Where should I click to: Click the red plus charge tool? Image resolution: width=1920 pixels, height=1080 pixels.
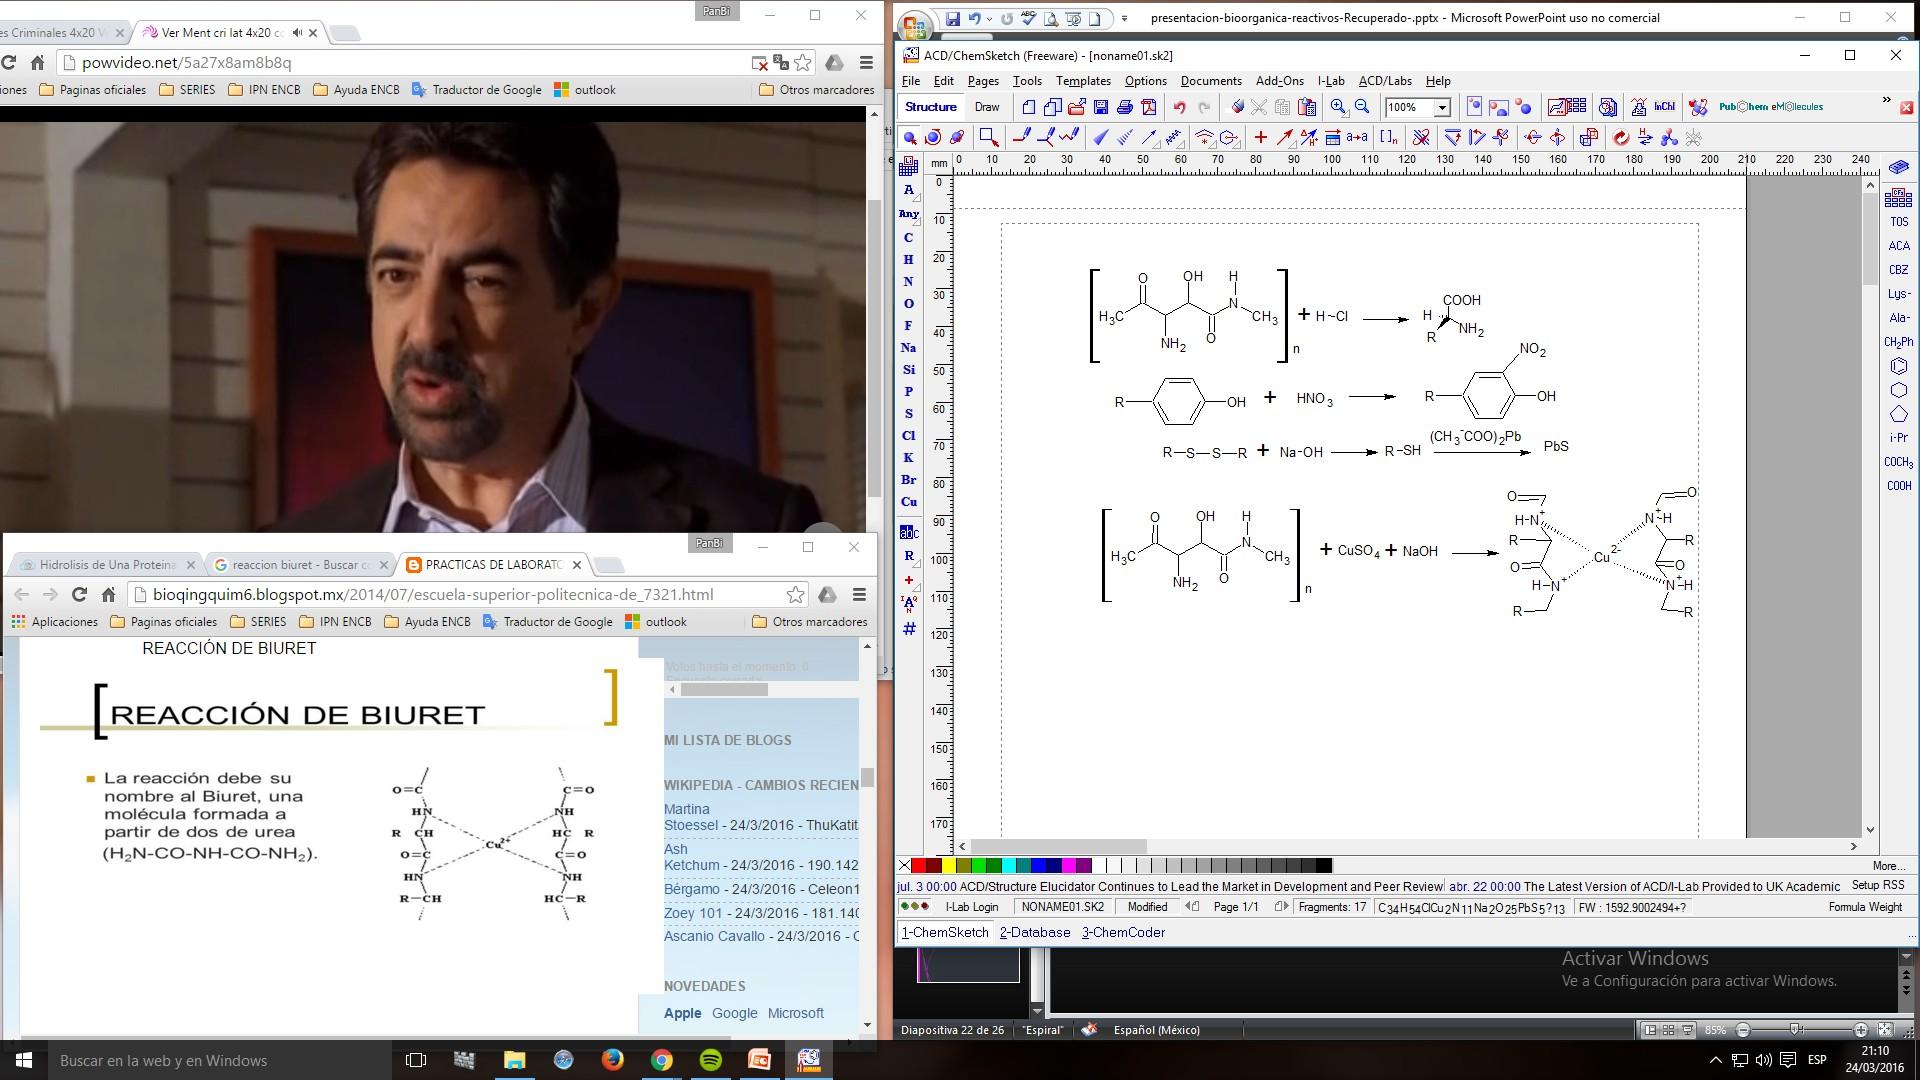tap(908, 580)
